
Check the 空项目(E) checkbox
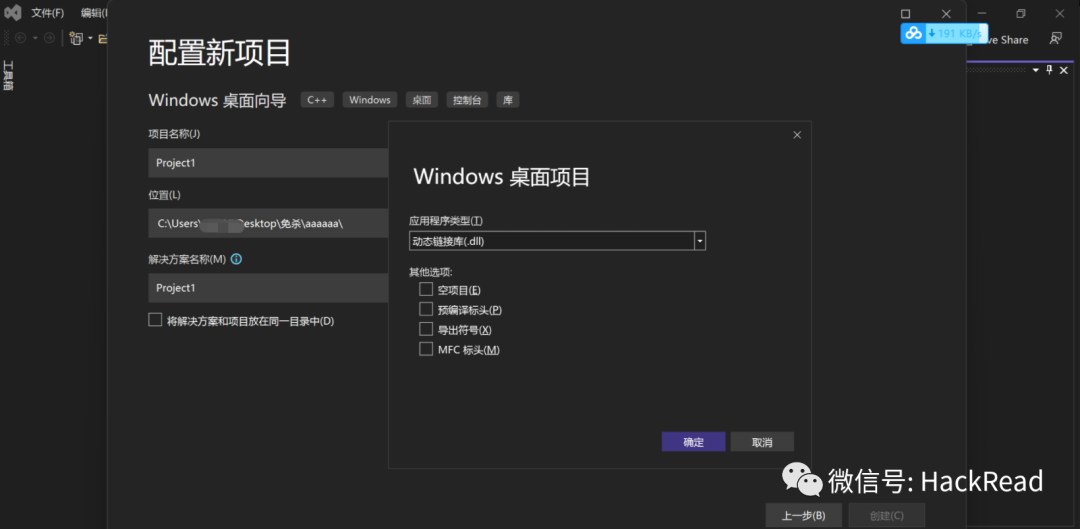(426, 289)
